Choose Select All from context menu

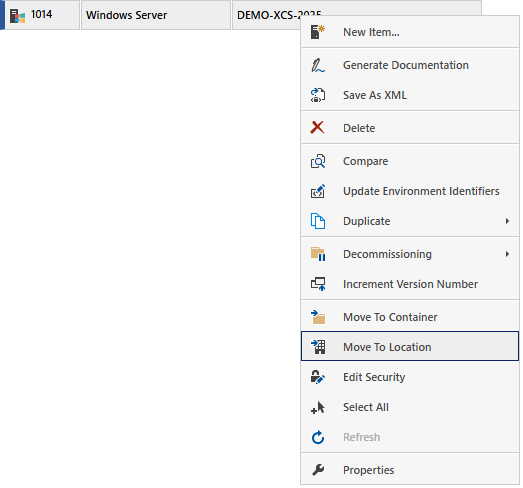[410, 407]
